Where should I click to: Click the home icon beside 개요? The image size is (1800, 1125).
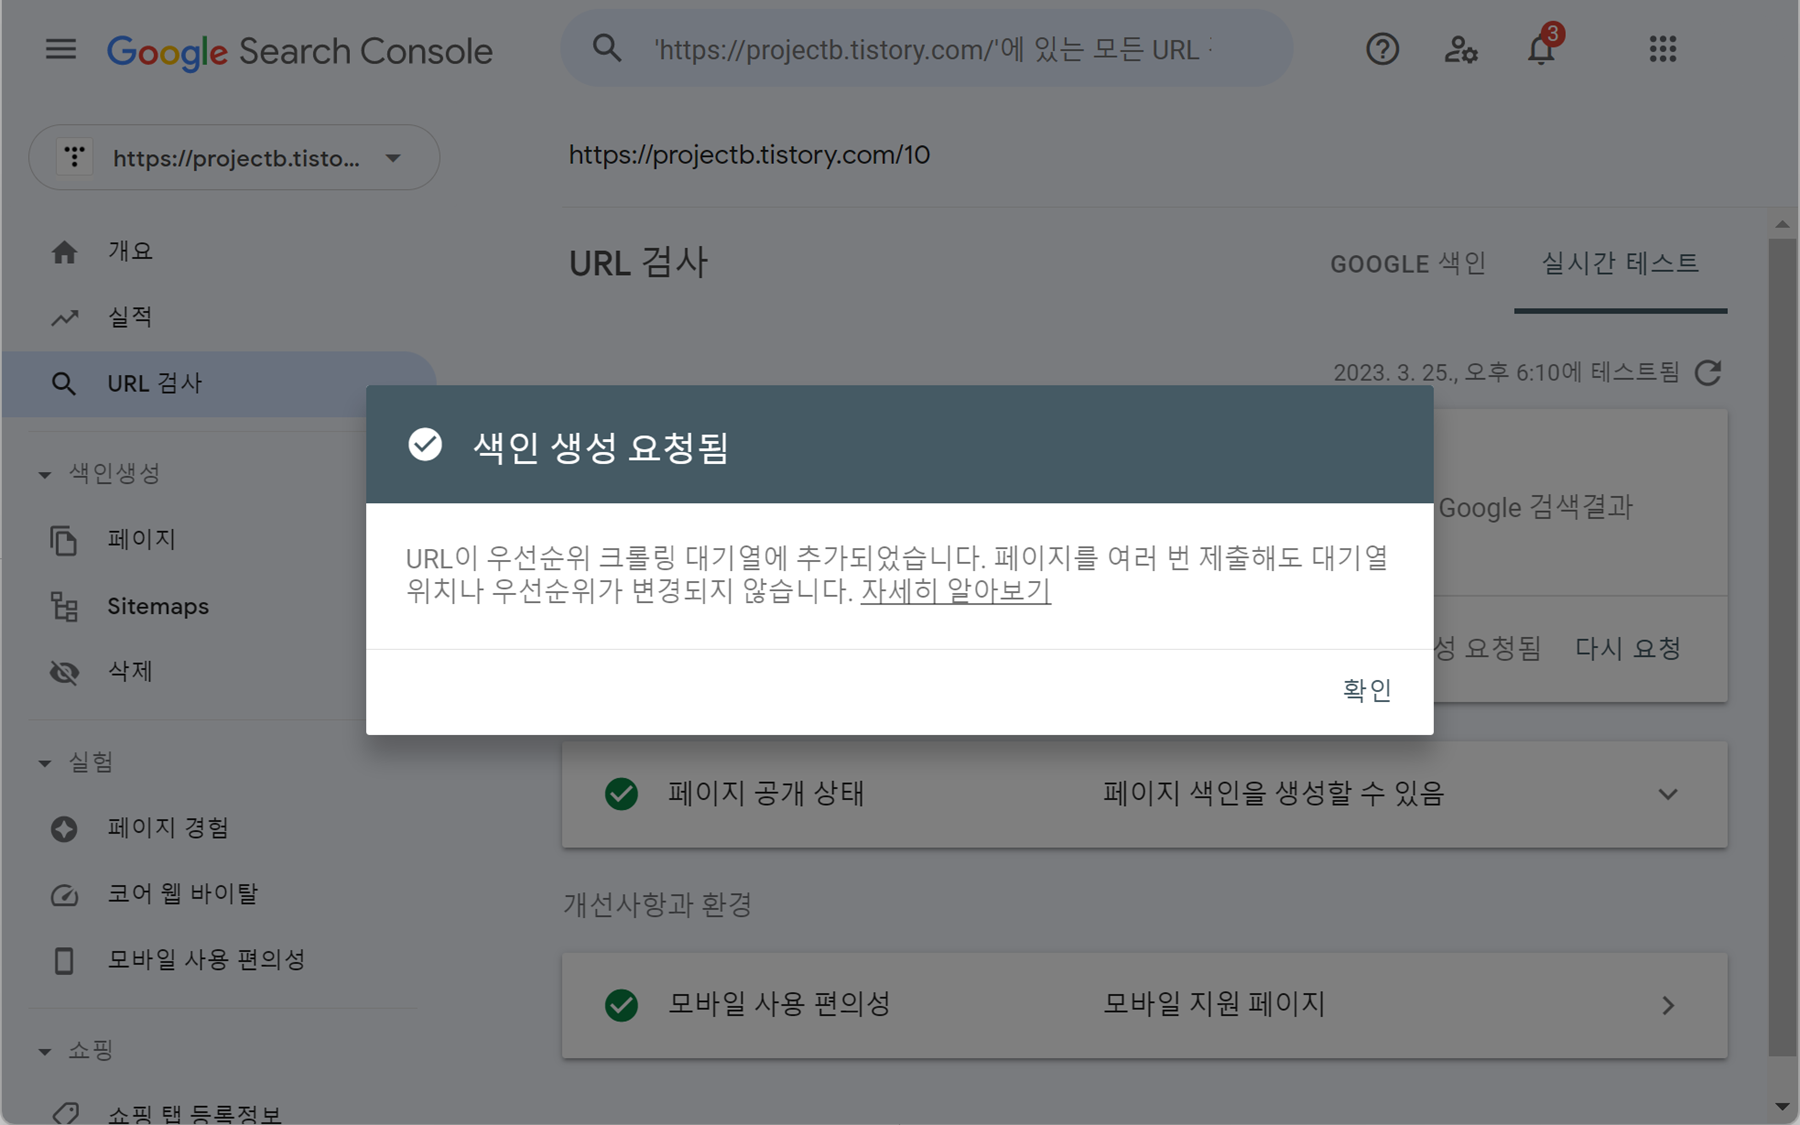(64, 252)
